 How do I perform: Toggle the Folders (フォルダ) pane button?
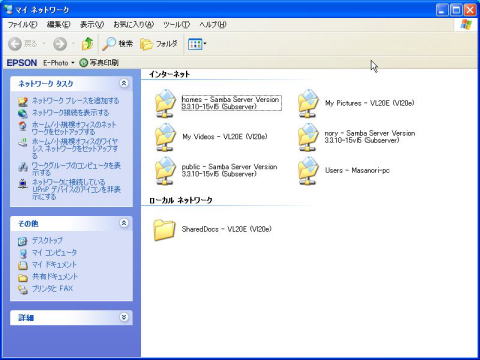pyautogui.click(x=159, y=44)
